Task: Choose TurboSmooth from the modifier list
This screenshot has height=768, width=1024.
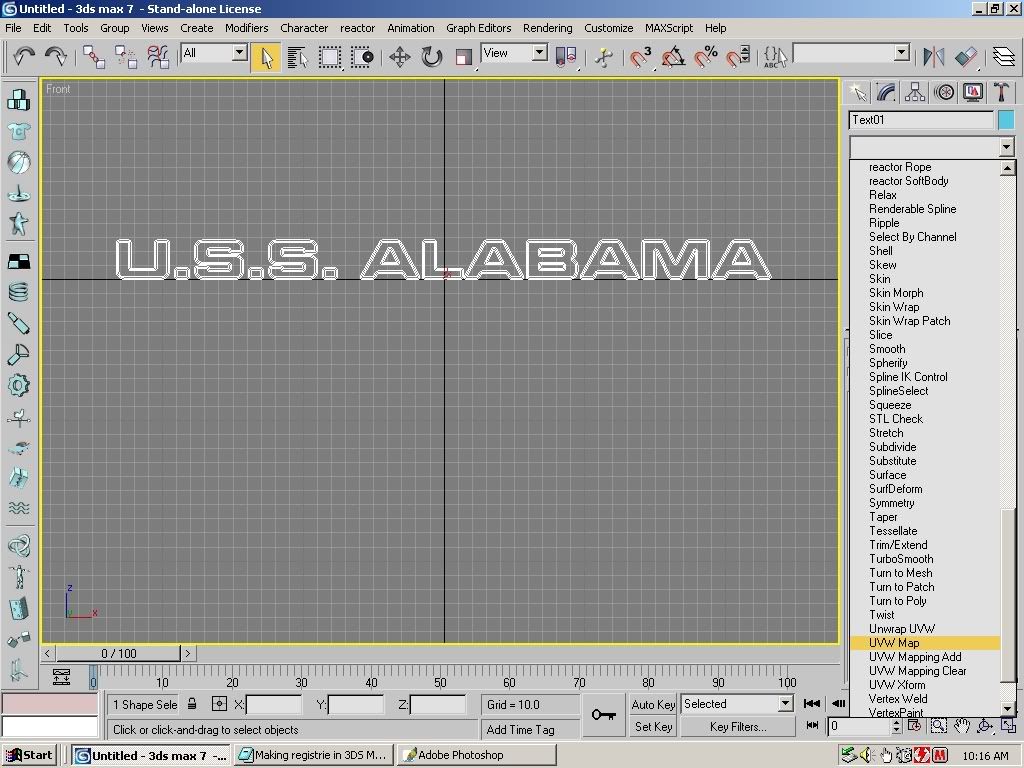Action: coord(901,559)
